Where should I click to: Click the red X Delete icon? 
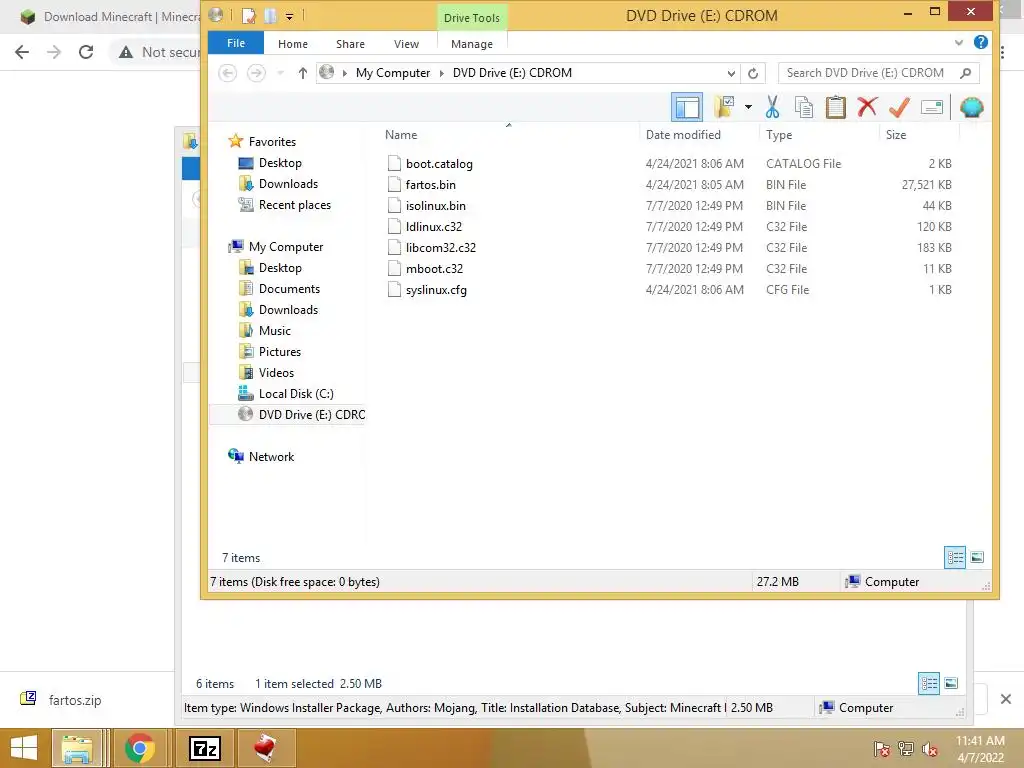(x=867, y=107)
